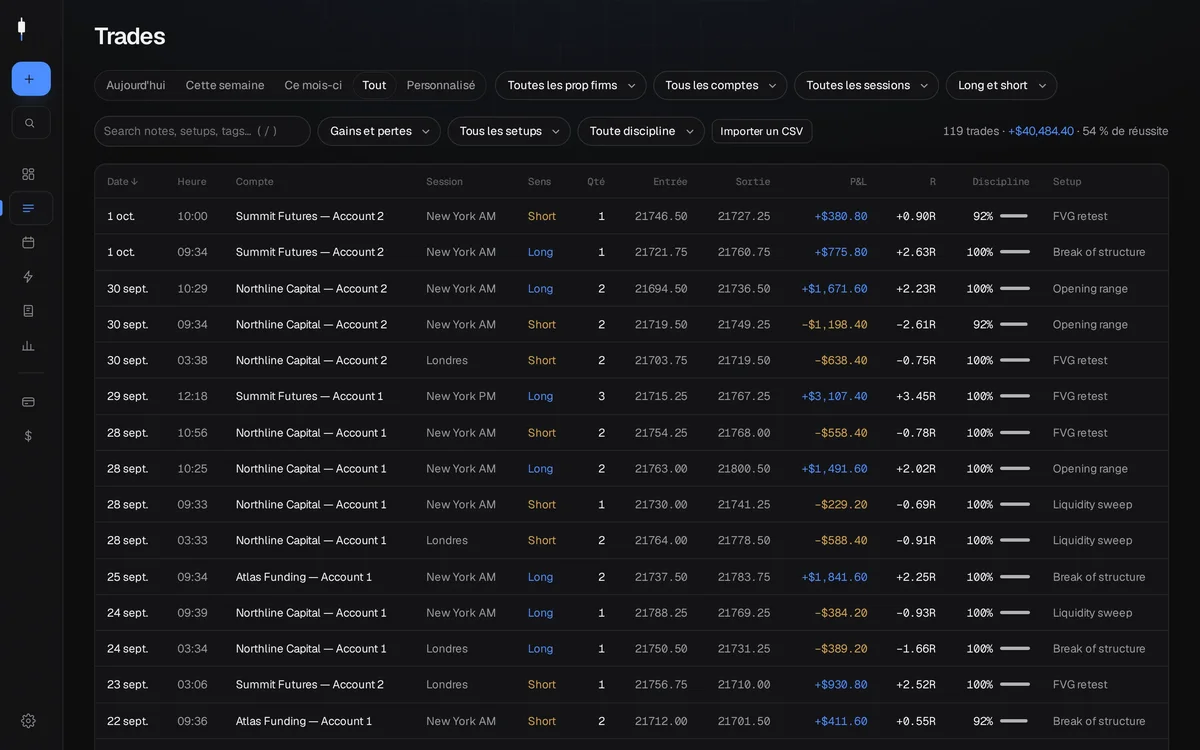Select the Aujourd'hui period tab
This screenshot has width=1200, height=750.
pos(136,85)
